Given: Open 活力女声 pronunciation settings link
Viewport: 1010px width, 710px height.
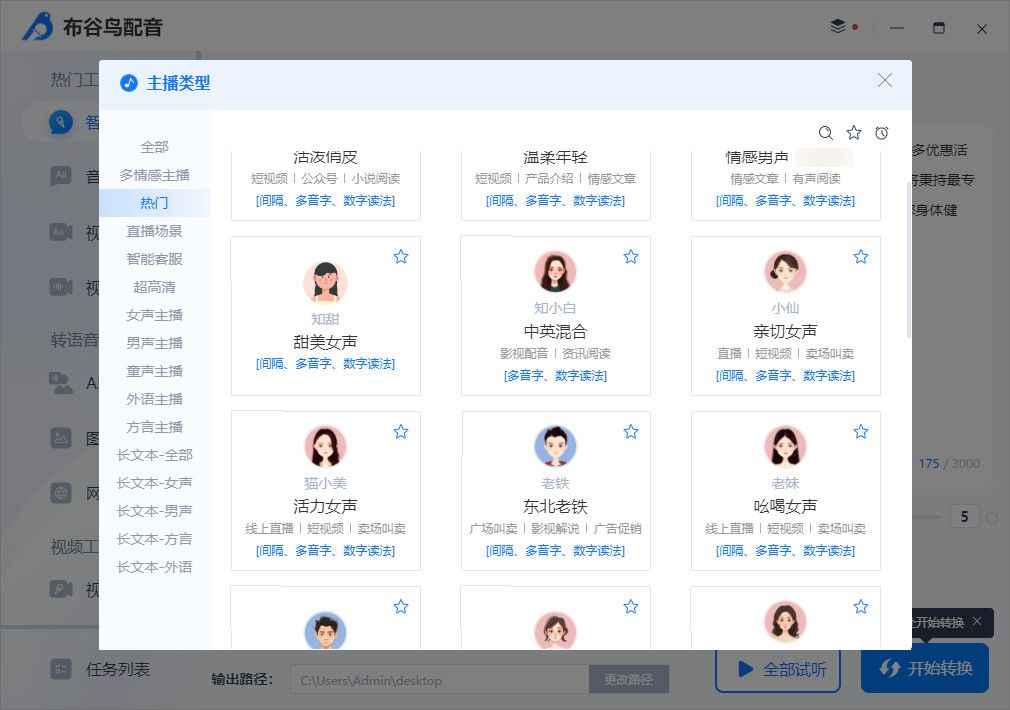Looking at the screenshot, I should (x=325, y=551).
